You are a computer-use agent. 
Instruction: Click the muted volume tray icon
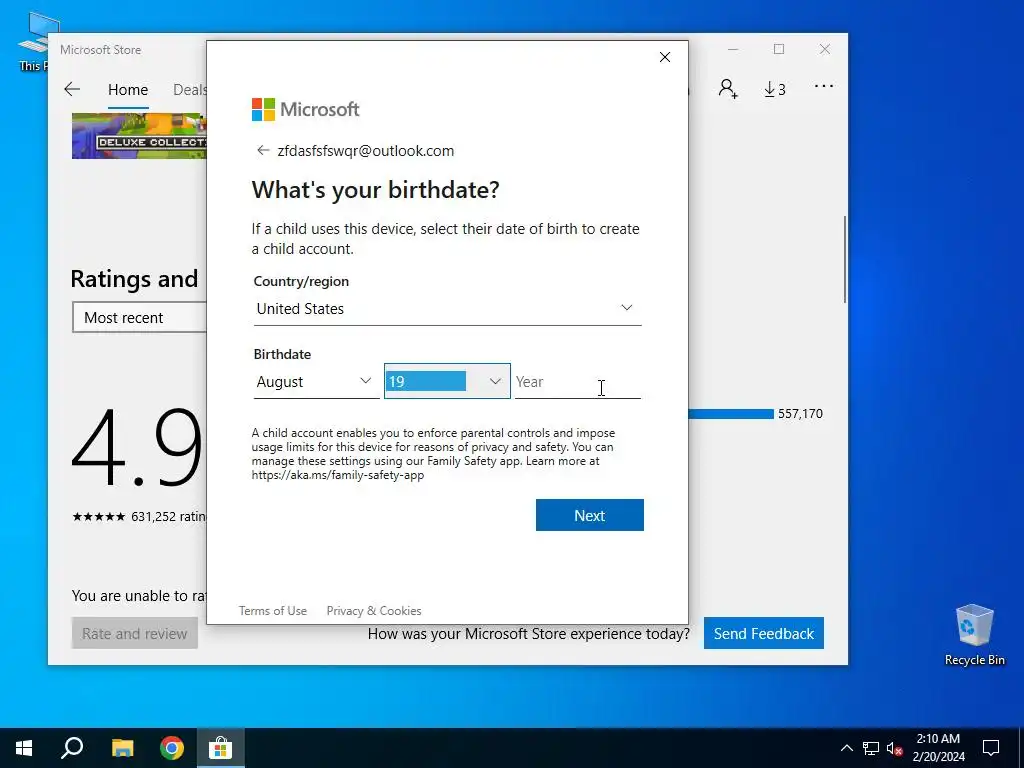[894, 748]
